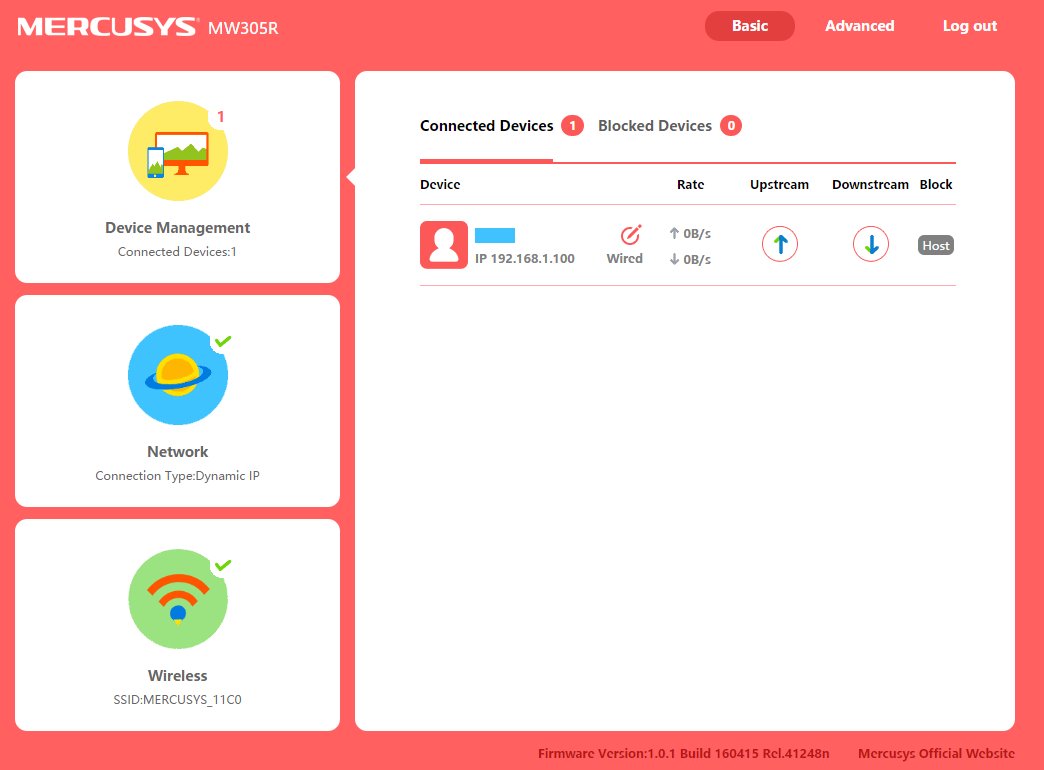Viewport: 1044px width, 770px height.
Task: Click the Blocked Devices count badge
Action: 731,126
